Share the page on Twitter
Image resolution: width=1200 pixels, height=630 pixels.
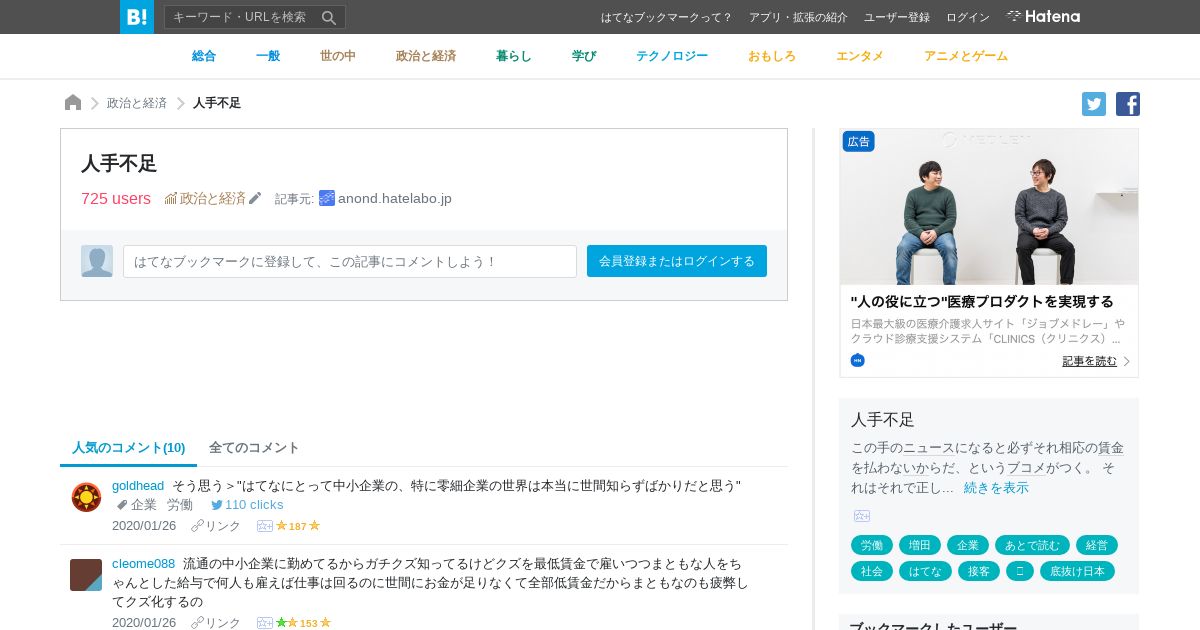[x=1094, y=104]
